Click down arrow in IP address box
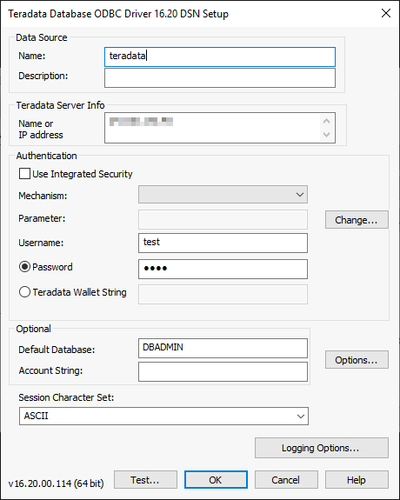This screenshot has height=500, width=400. click(327, 134)
